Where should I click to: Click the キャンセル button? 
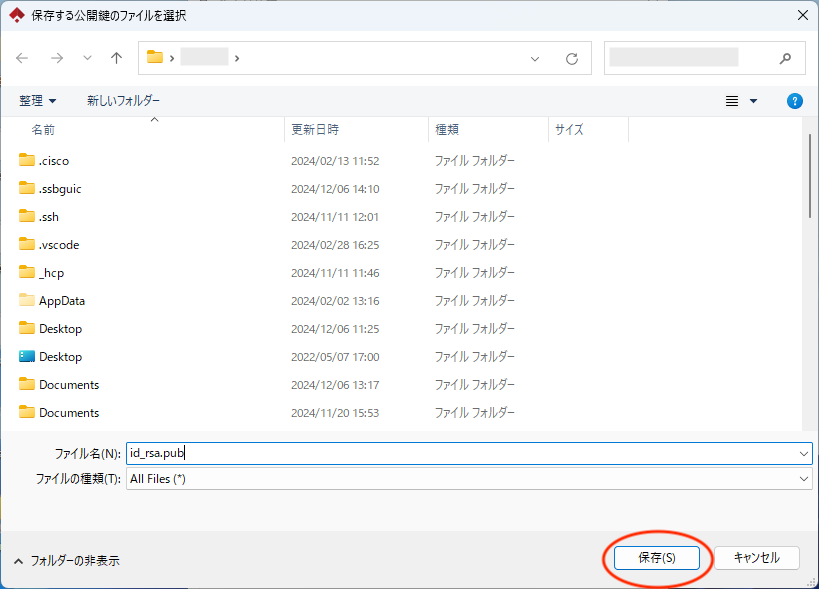756,558
